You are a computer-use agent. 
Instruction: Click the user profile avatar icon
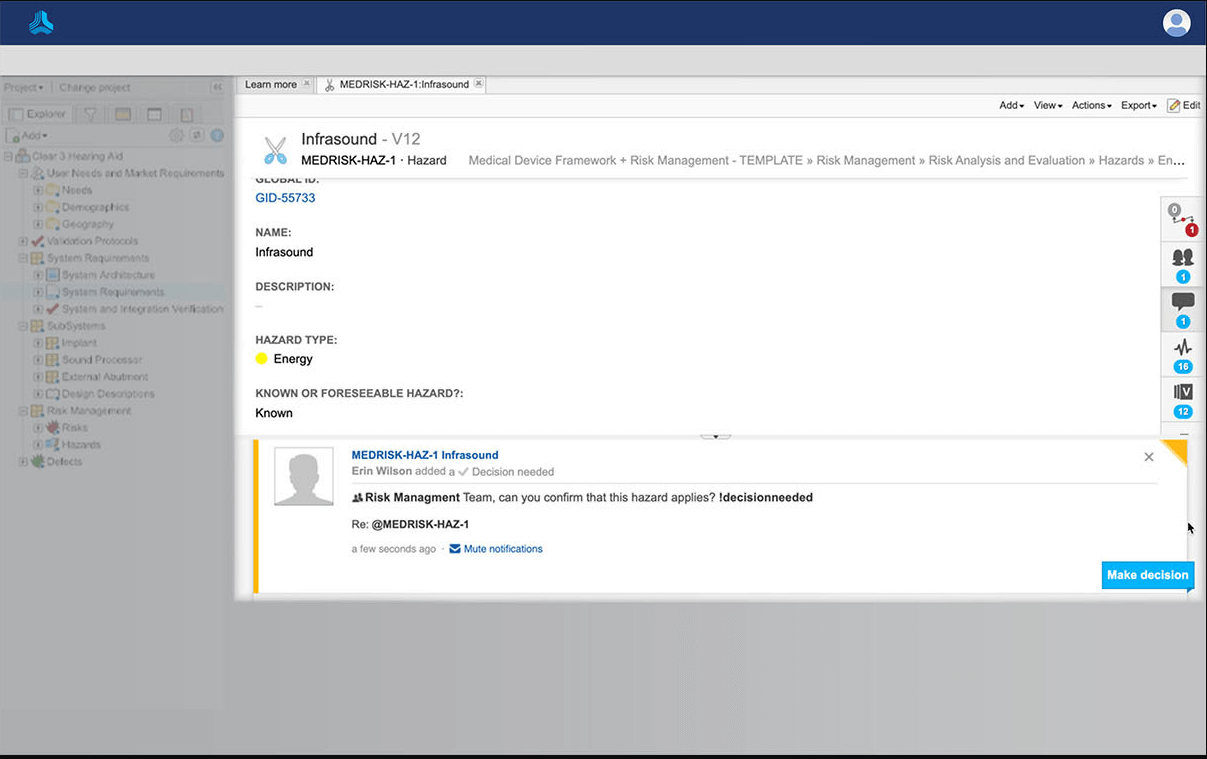click(x=1177, y=23)
